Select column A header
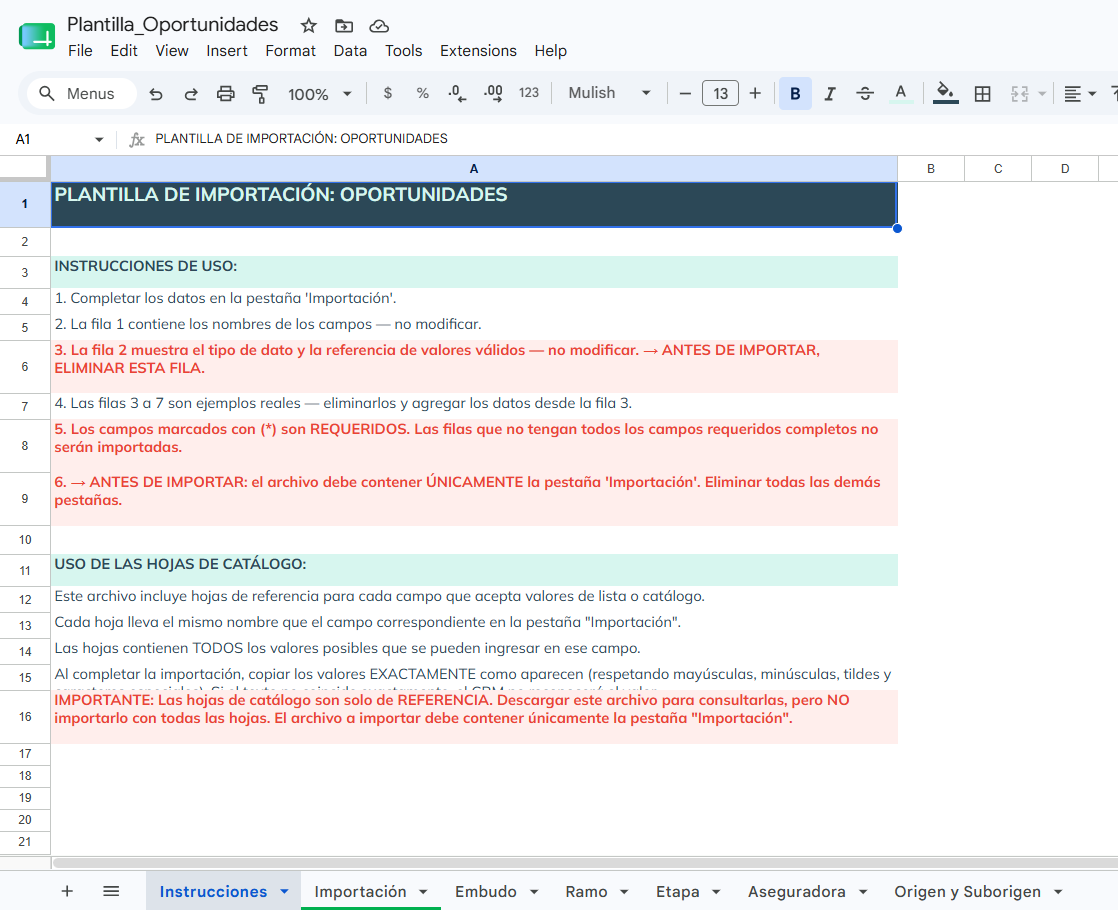This screenshot has height=911, width=1118. click(x=473, y=169)
